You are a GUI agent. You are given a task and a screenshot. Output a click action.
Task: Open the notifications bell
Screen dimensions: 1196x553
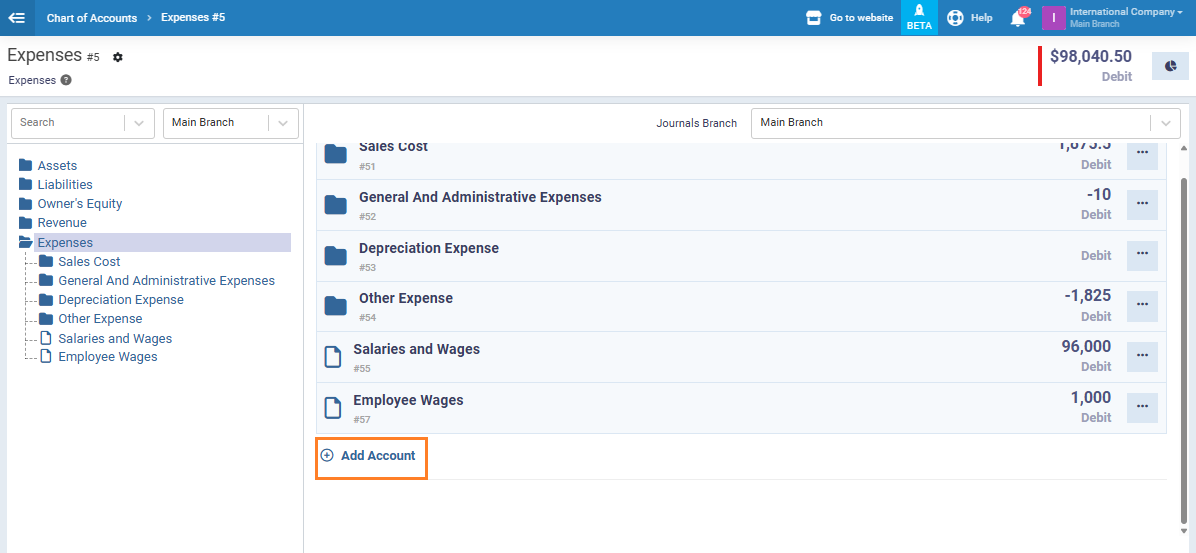coord(1018,18)
